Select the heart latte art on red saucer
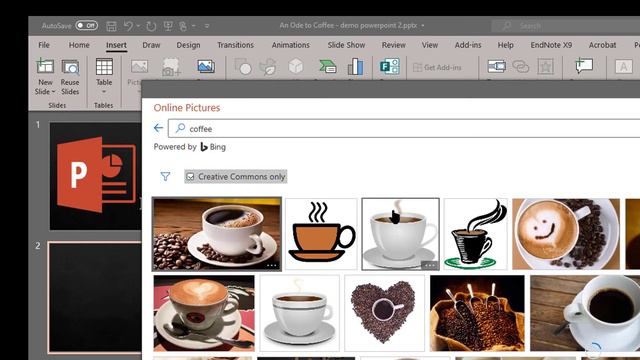 pyautogui.click(x=204, y=313)
